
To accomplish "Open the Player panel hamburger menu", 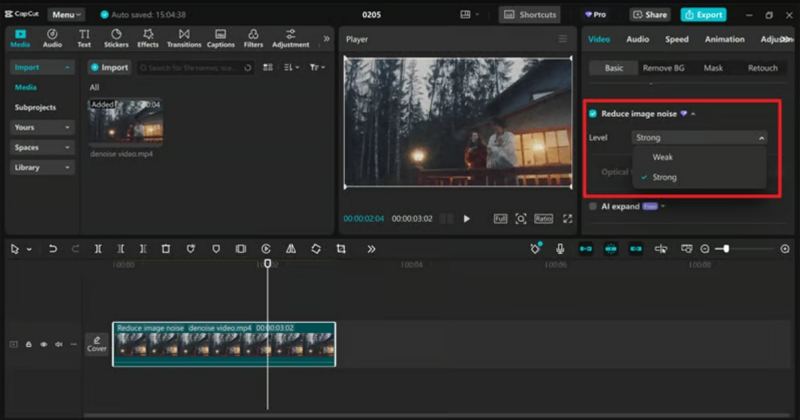I will [562, 39].
